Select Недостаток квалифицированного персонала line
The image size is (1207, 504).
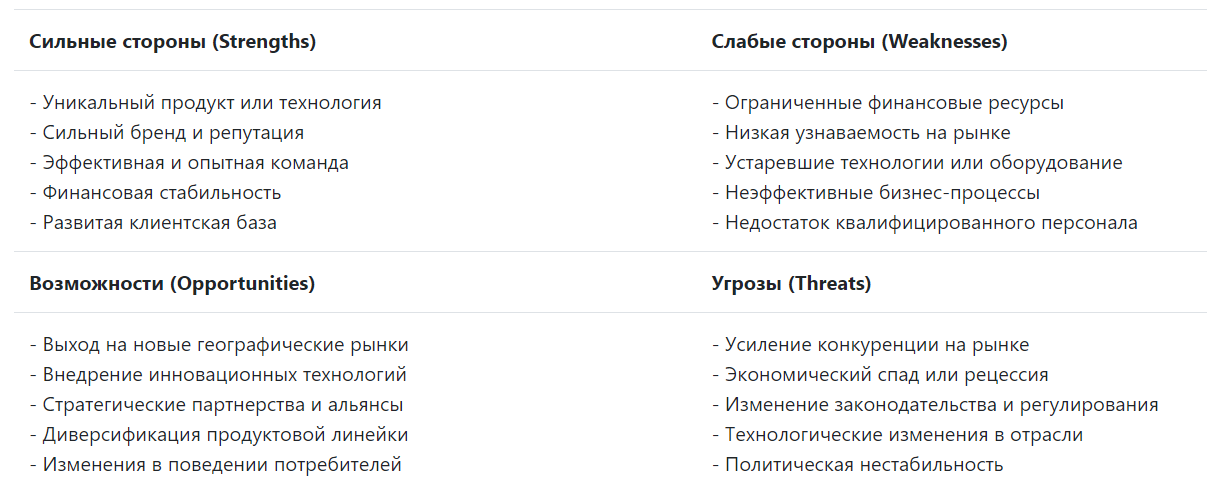click(925, 223)
